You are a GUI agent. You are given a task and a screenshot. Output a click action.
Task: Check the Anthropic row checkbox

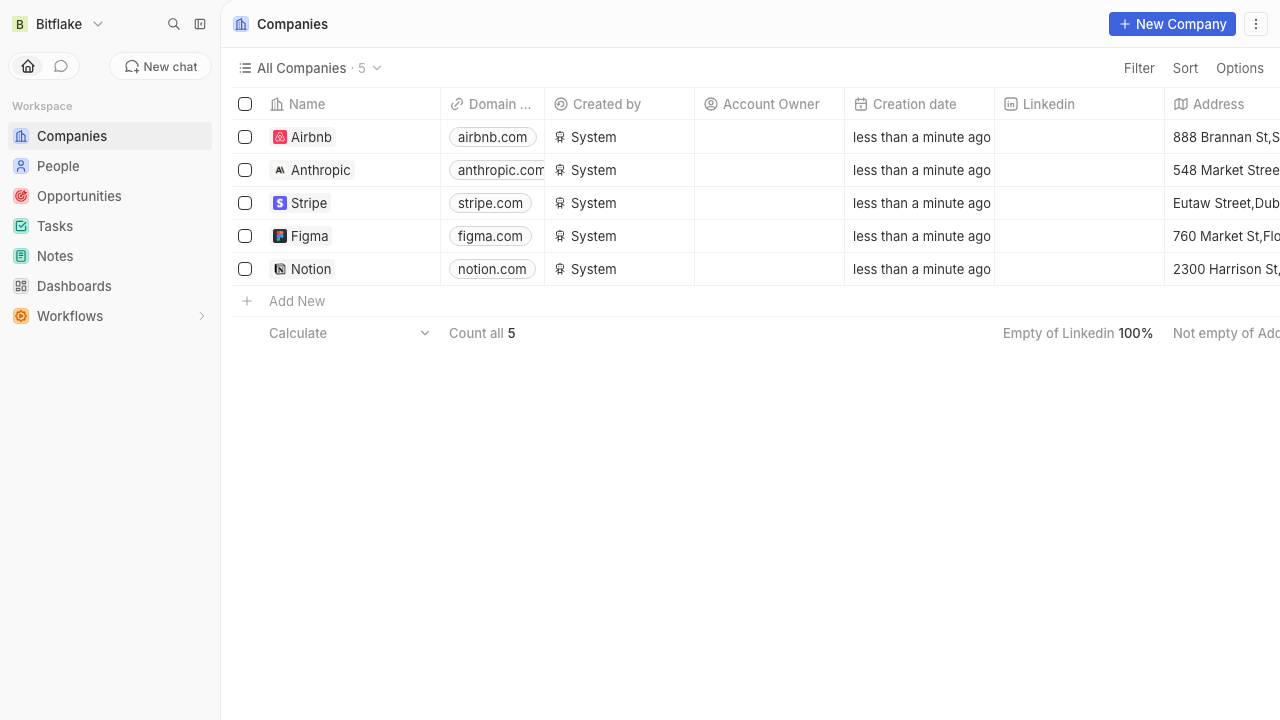pyautogui.click(x=245, y=170)
